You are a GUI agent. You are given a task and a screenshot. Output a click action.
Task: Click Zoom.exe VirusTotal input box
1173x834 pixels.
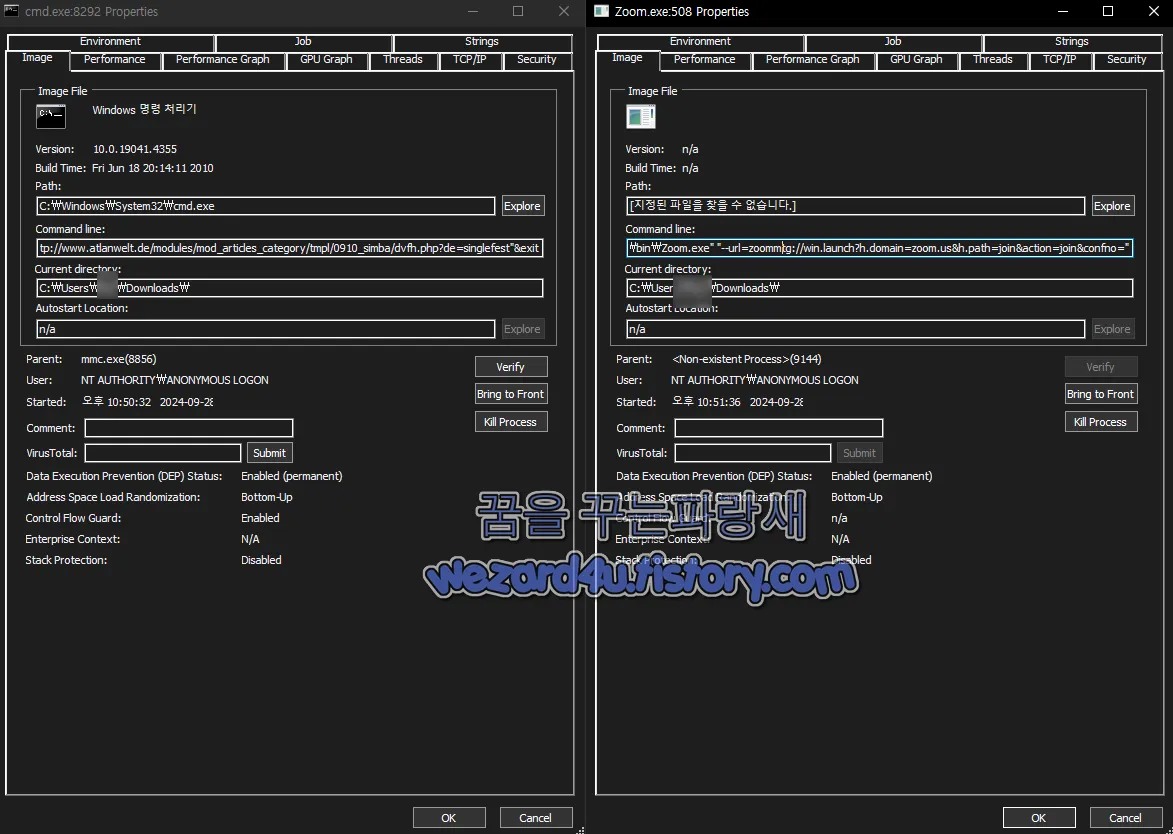click(753, 453)
